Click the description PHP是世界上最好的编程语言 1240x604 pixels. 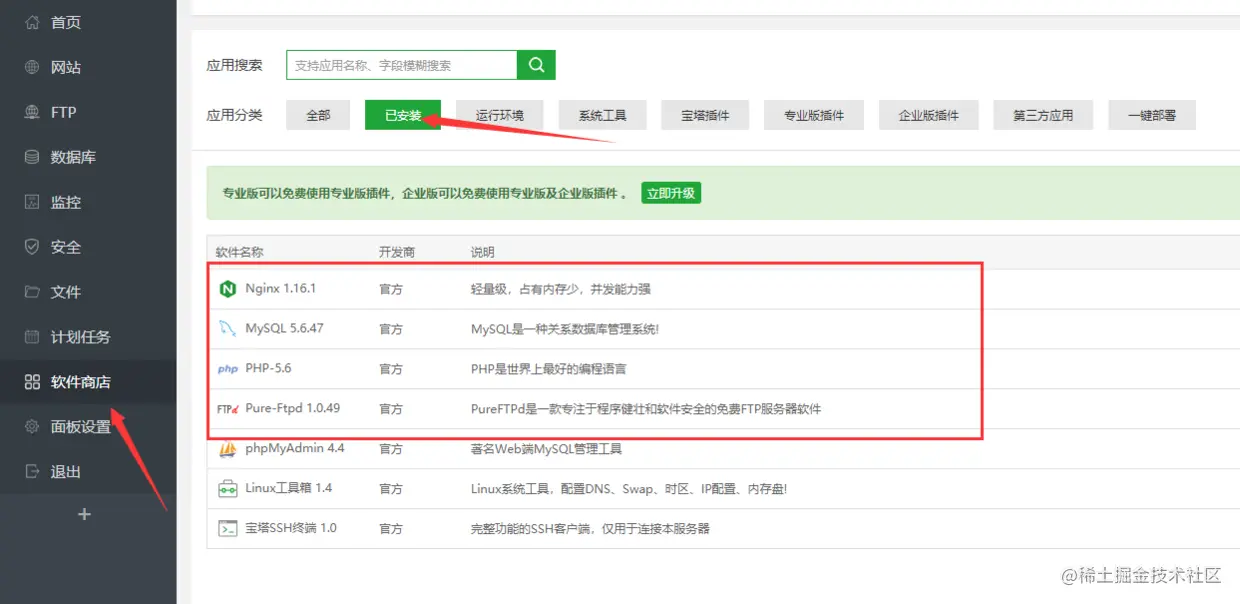pyautogui.click(x=549, y=368)
